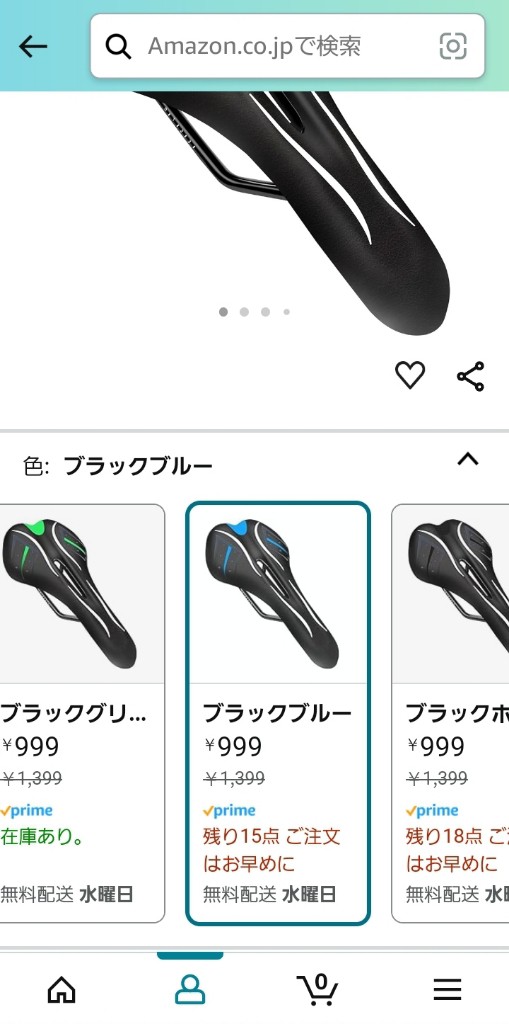
Task: Tap the first image carousel dot
Action: (223, 312)
